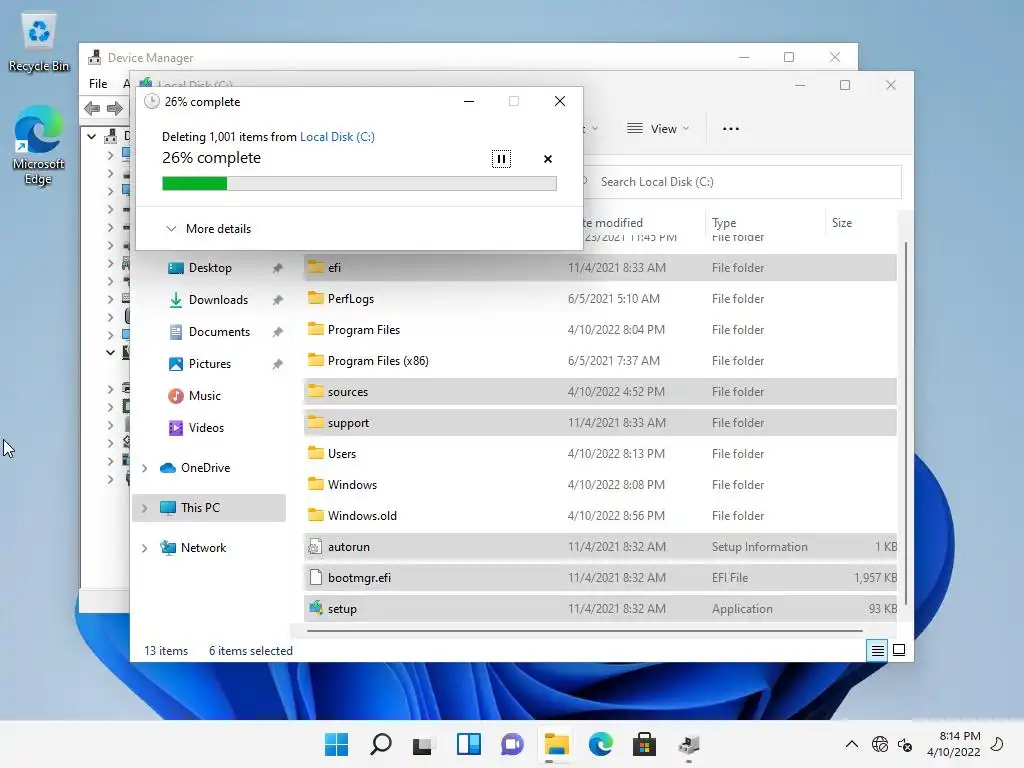The height and width of the screenshot is (768, 1024).
Task: Click the Windows.old date 4/10/2022 8:56 PM
Action: click(x=616, y=515)
